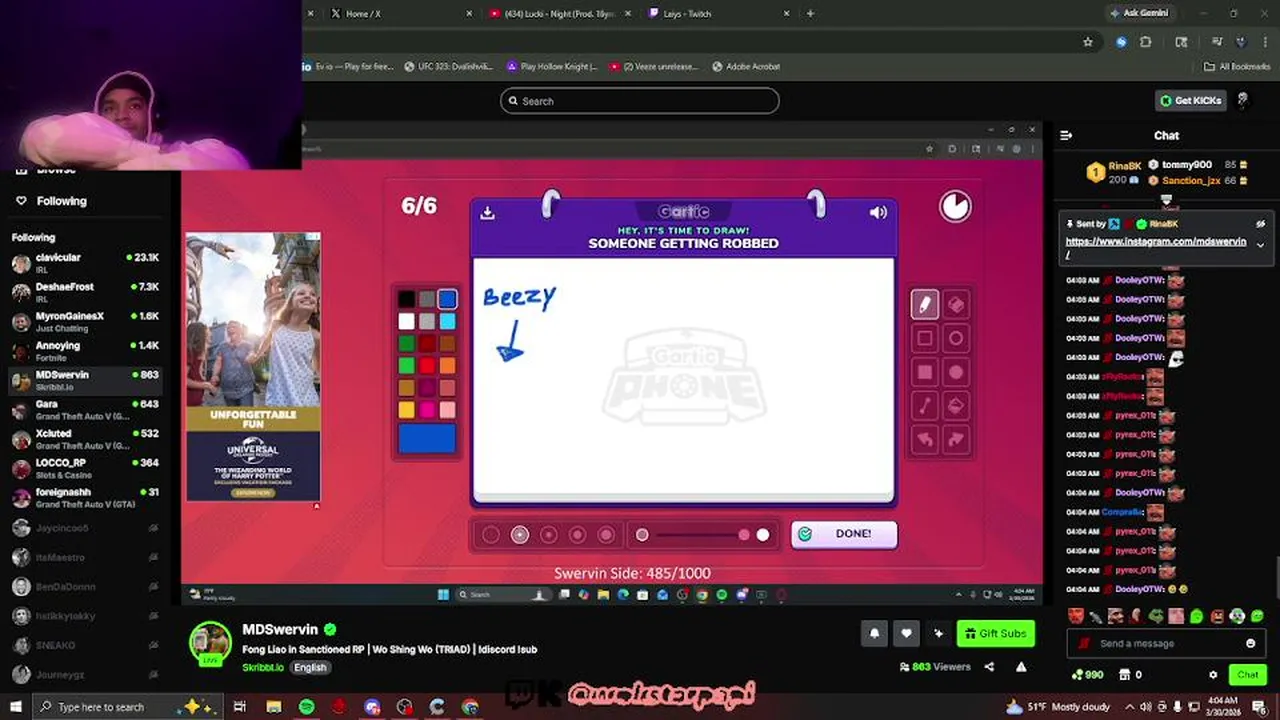Click the Universal Harry Potter ad
This screenshot has width=1280, height=720.
point(253,367)
